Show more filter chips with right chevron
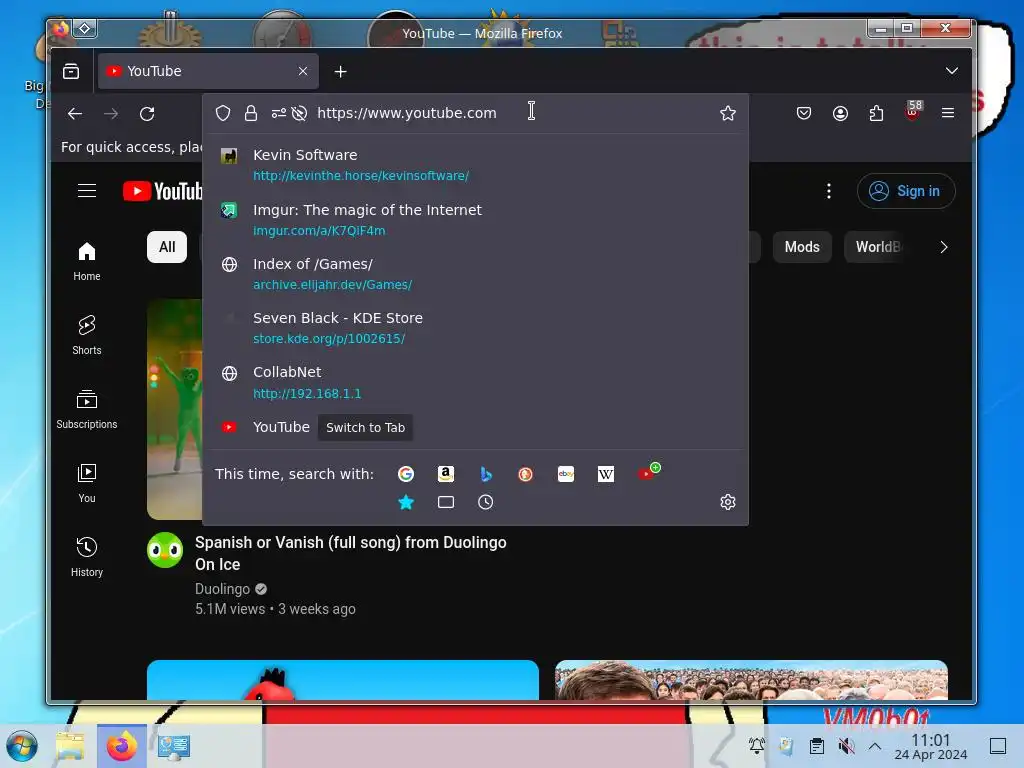The width and height of the screenshot is (1024, 768). [x=943, y=247]
